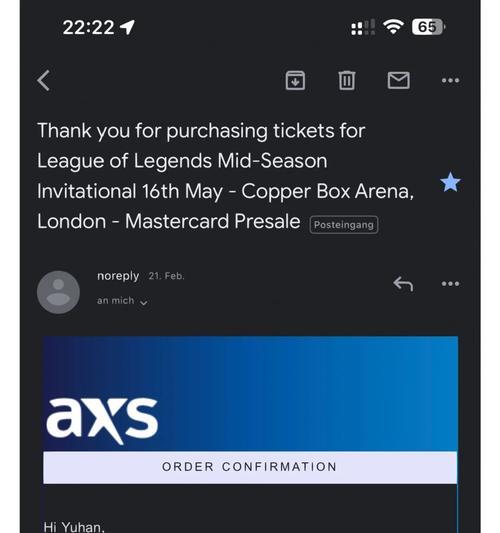Tap the '21. Feb.' date stamp
Viewport: 500px width, 533px height.
(166, 276)
